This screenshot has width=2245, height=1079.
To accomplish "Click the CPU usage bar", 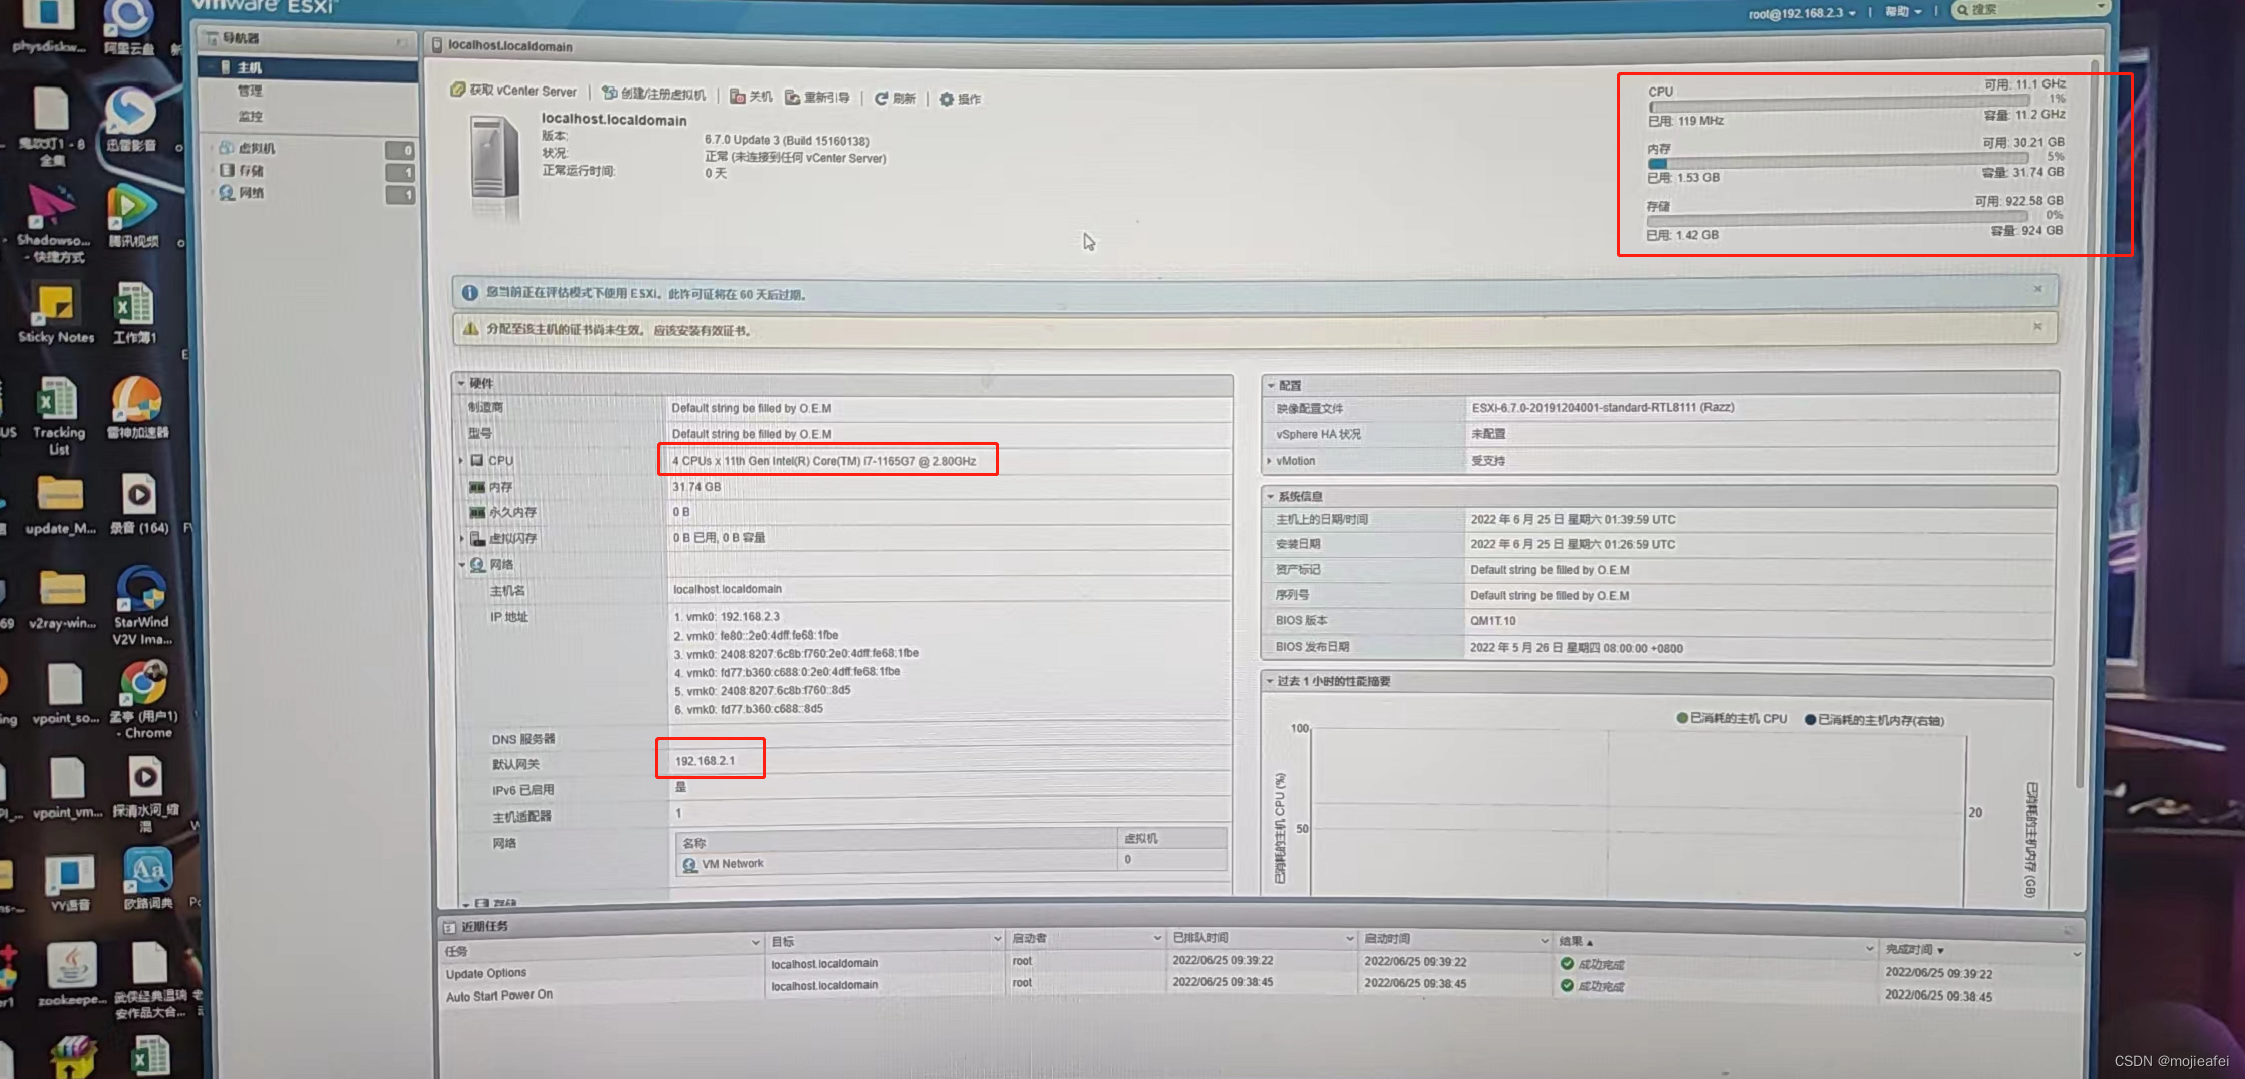I will click(1839, 104).
